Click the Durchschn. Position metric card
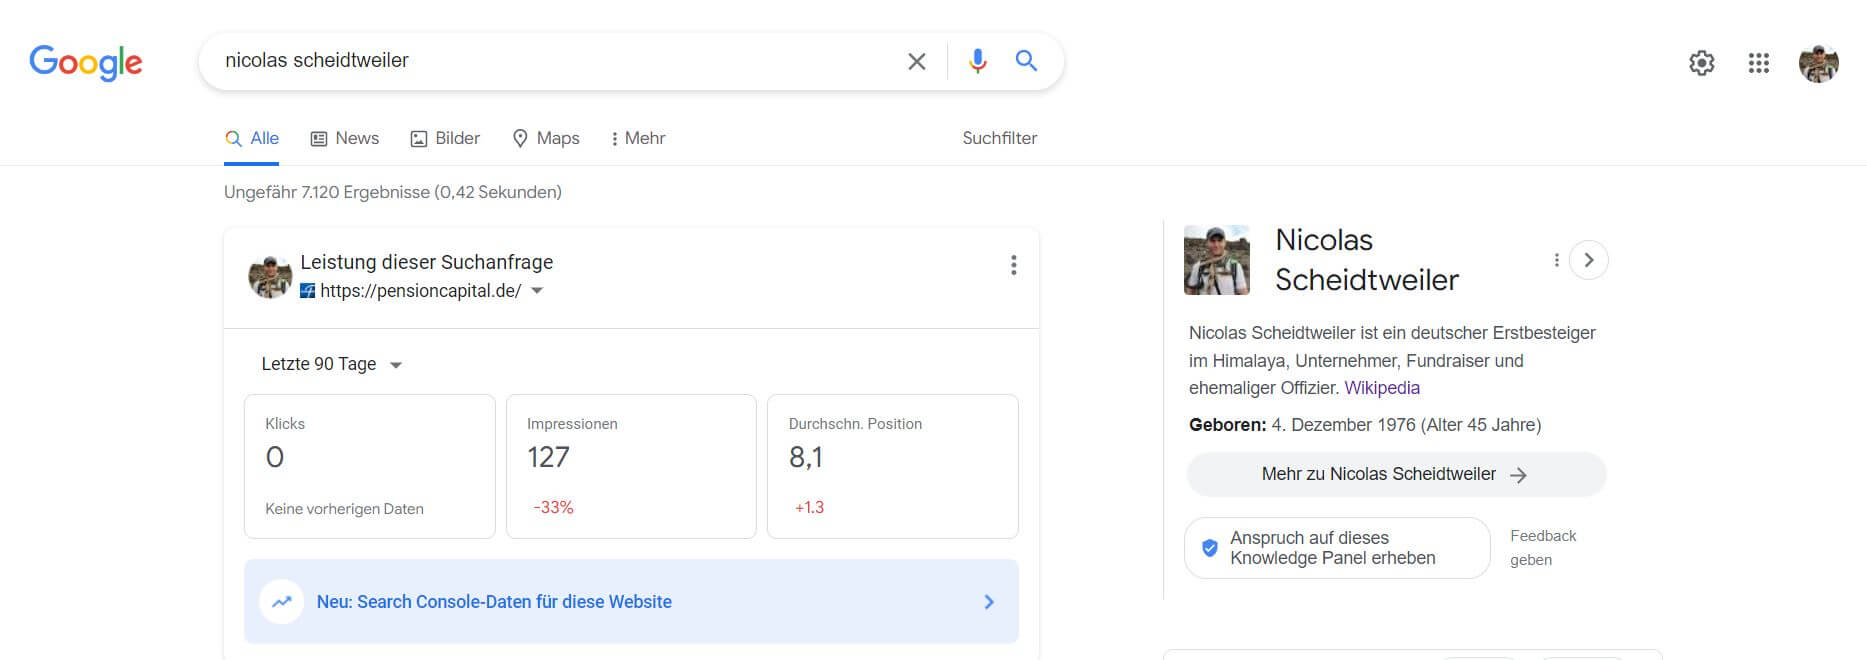 click(893, 466)
